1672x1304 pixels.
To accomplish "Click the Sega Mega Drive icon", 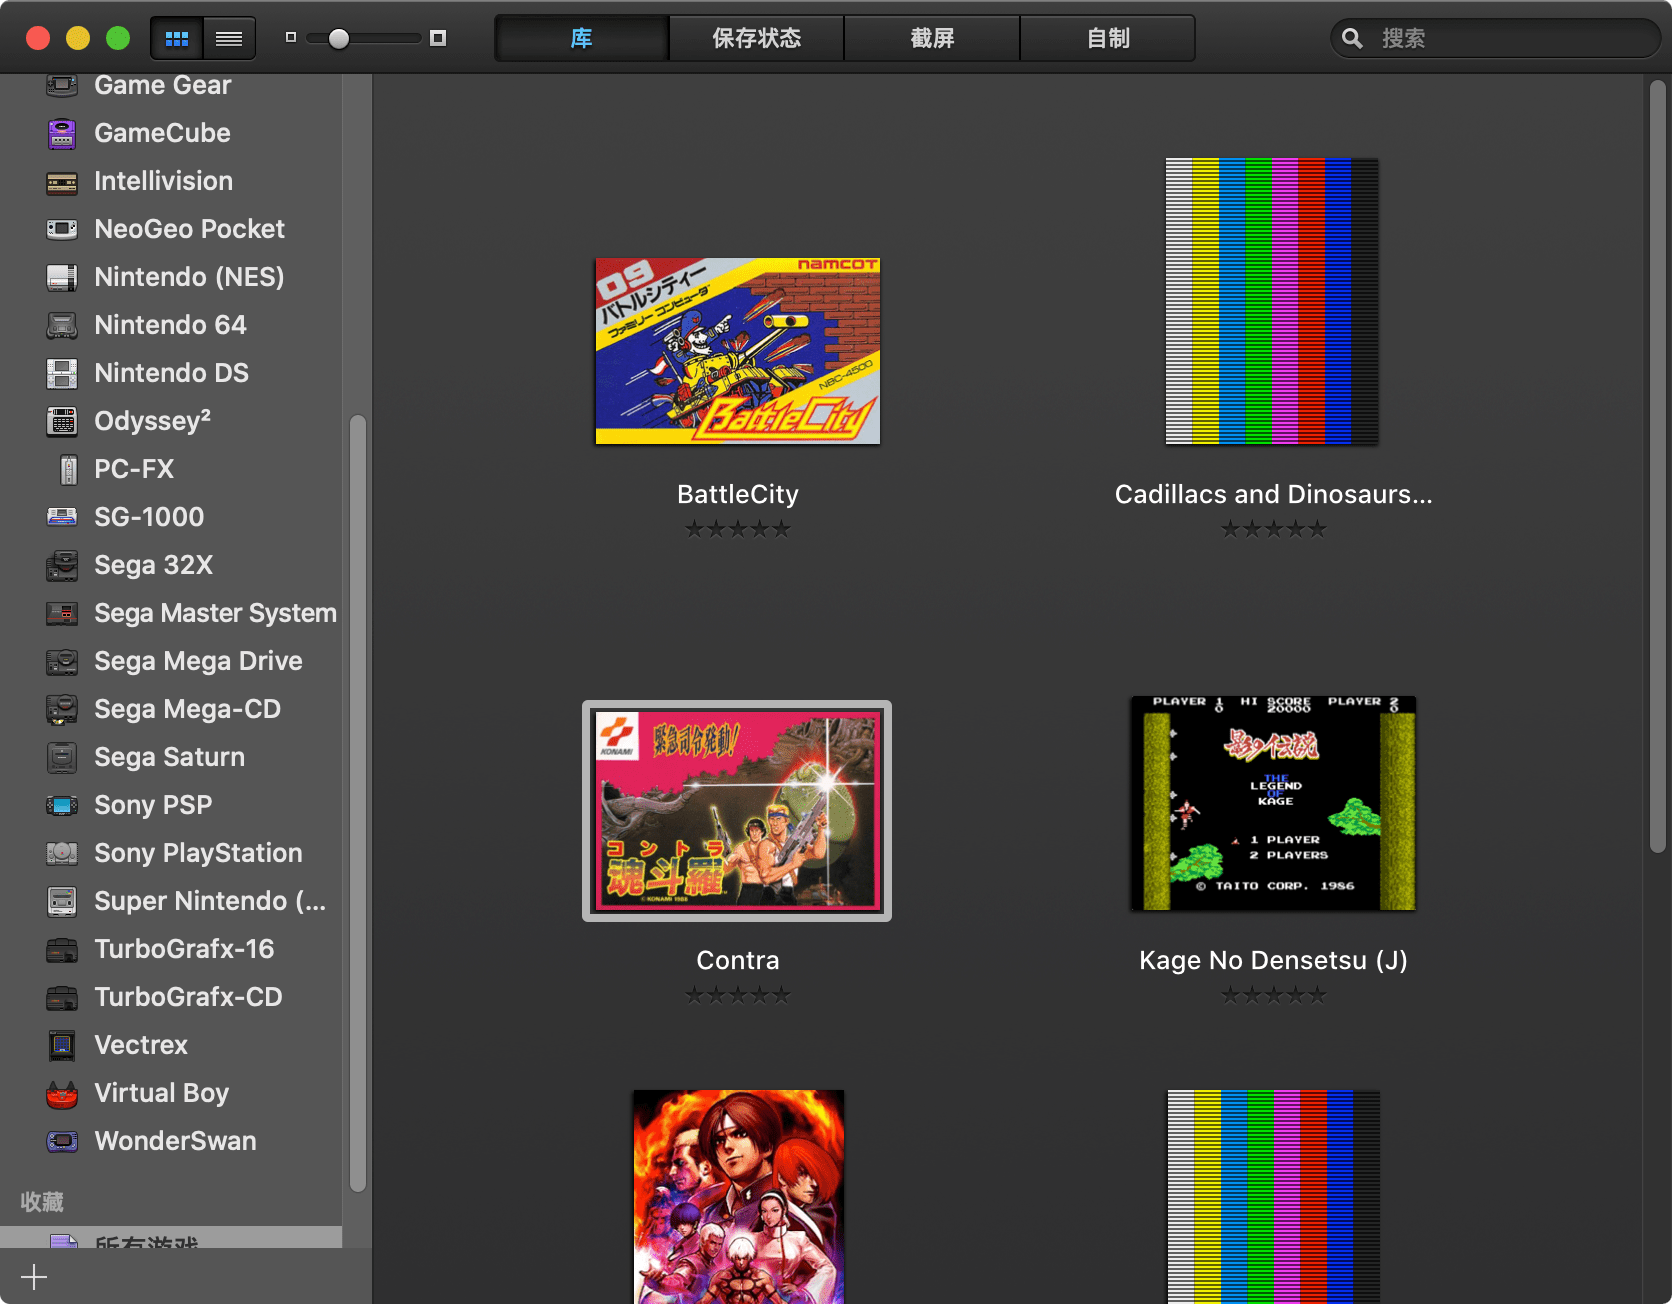I will 62,661.
